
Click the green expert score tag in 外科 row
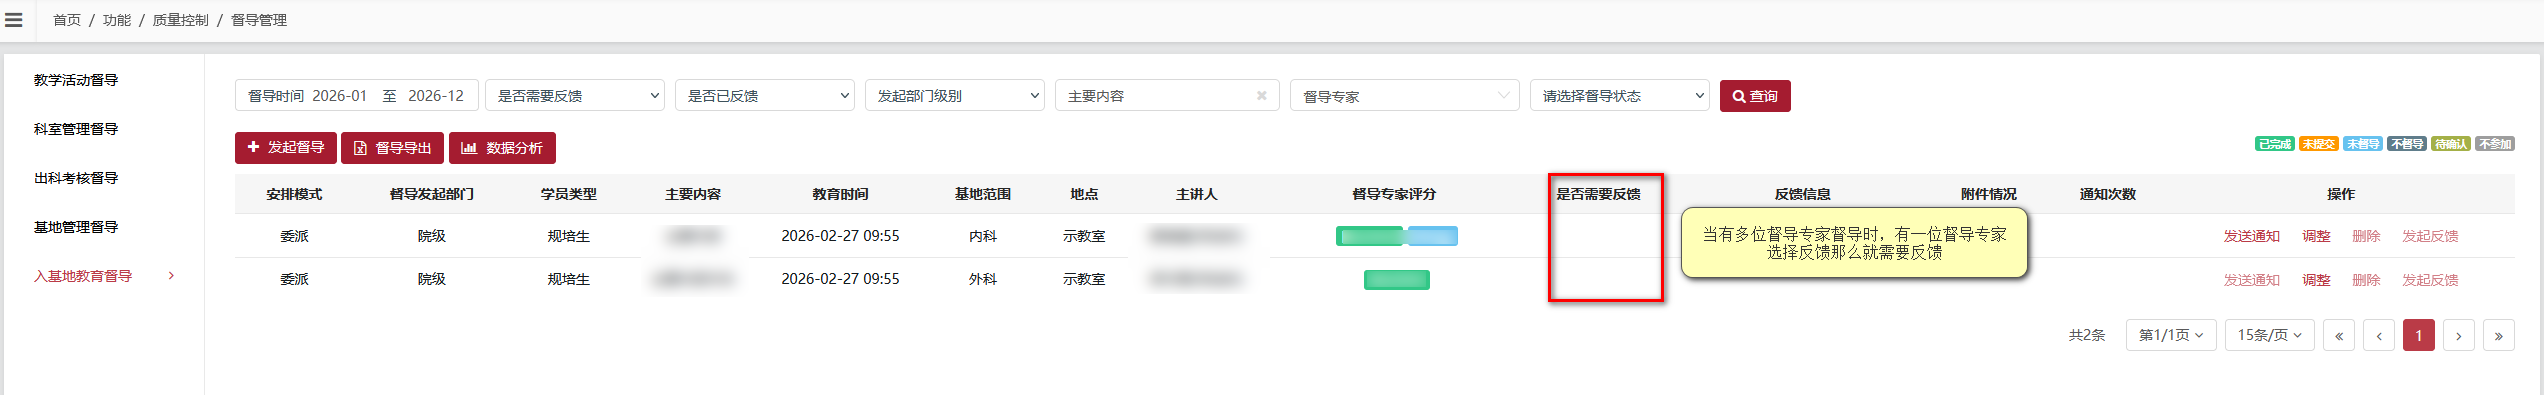(x=1396, y=280)
